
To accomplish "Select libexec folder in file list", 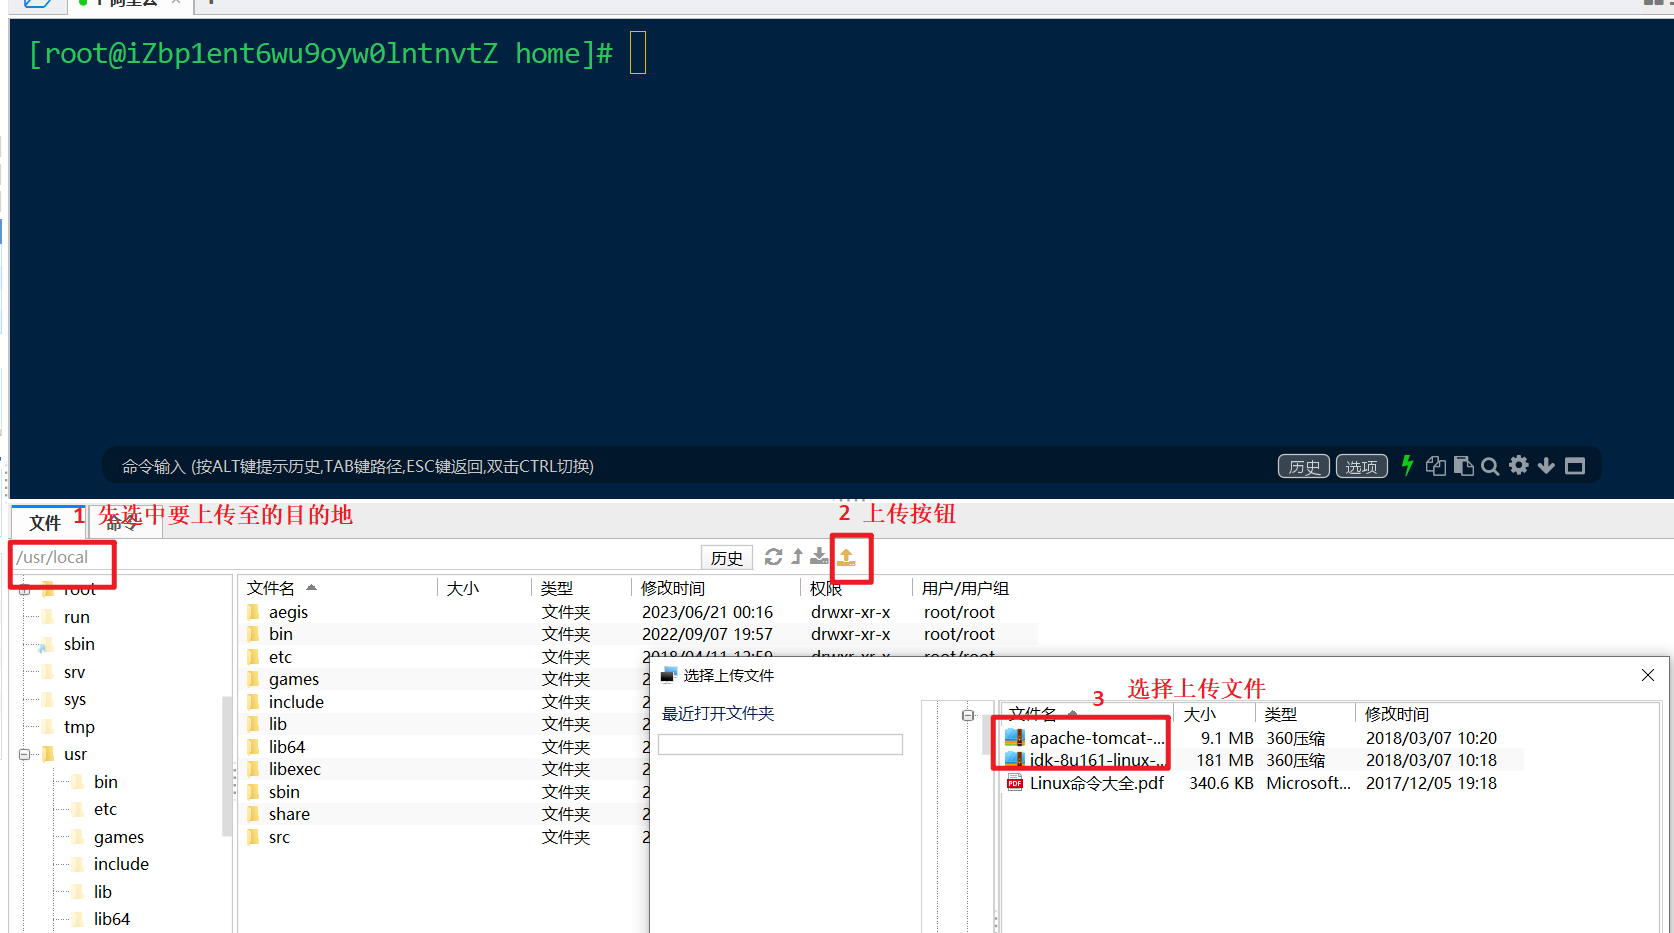I will tap(294, 769).
